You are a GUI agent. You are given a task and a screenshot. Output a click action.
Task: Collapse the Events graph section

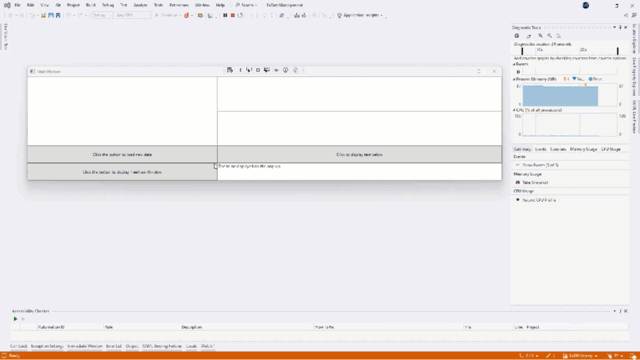(514, 64)
